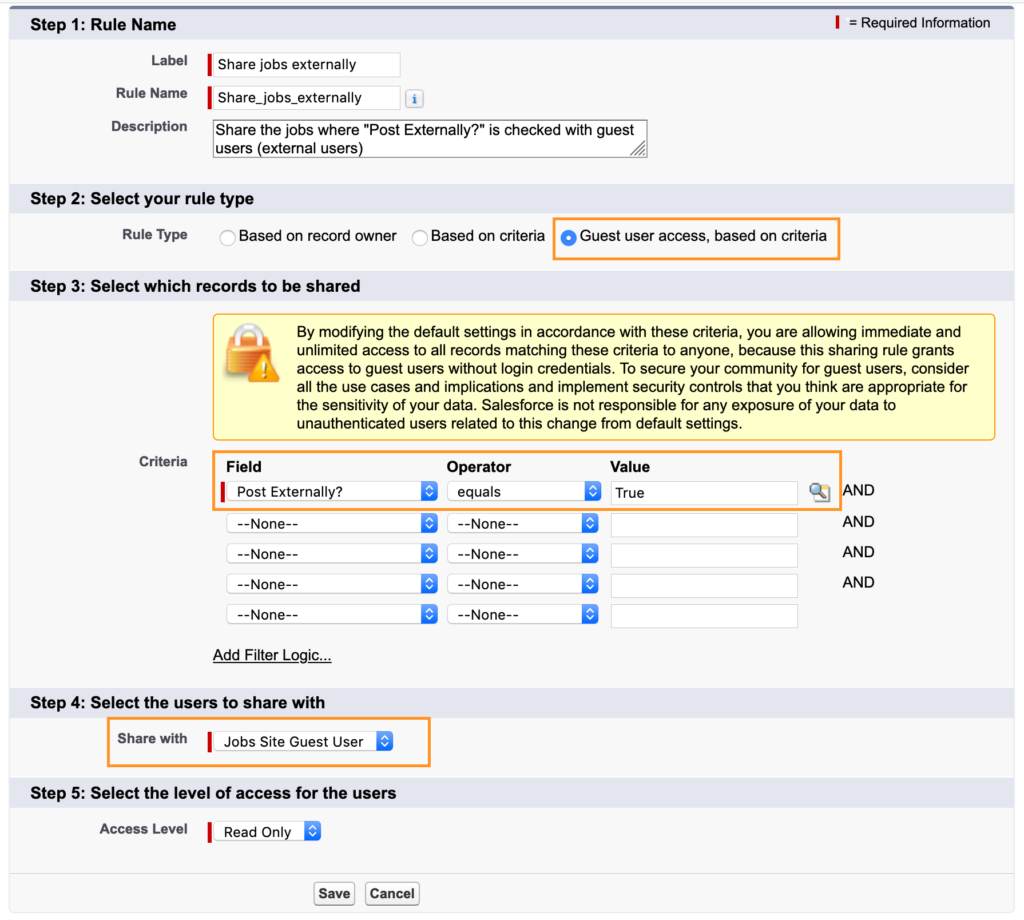
Task: Click the Value field containing True
Action: click(x=703, y=492)
